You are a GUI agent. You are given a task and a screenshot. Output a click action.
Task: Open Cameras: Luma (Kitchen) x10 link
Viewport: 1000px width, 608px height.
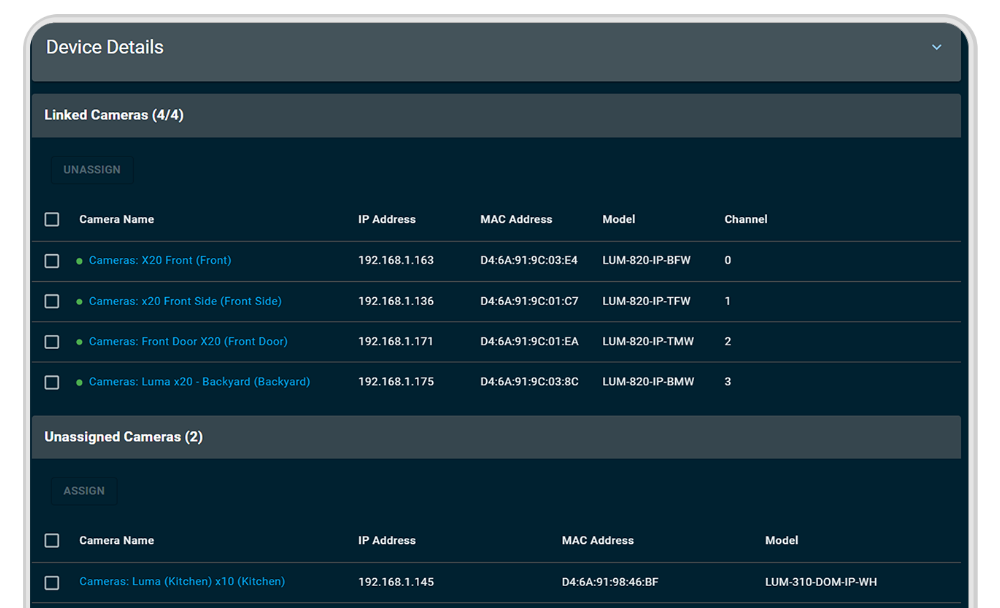(182, 582)
